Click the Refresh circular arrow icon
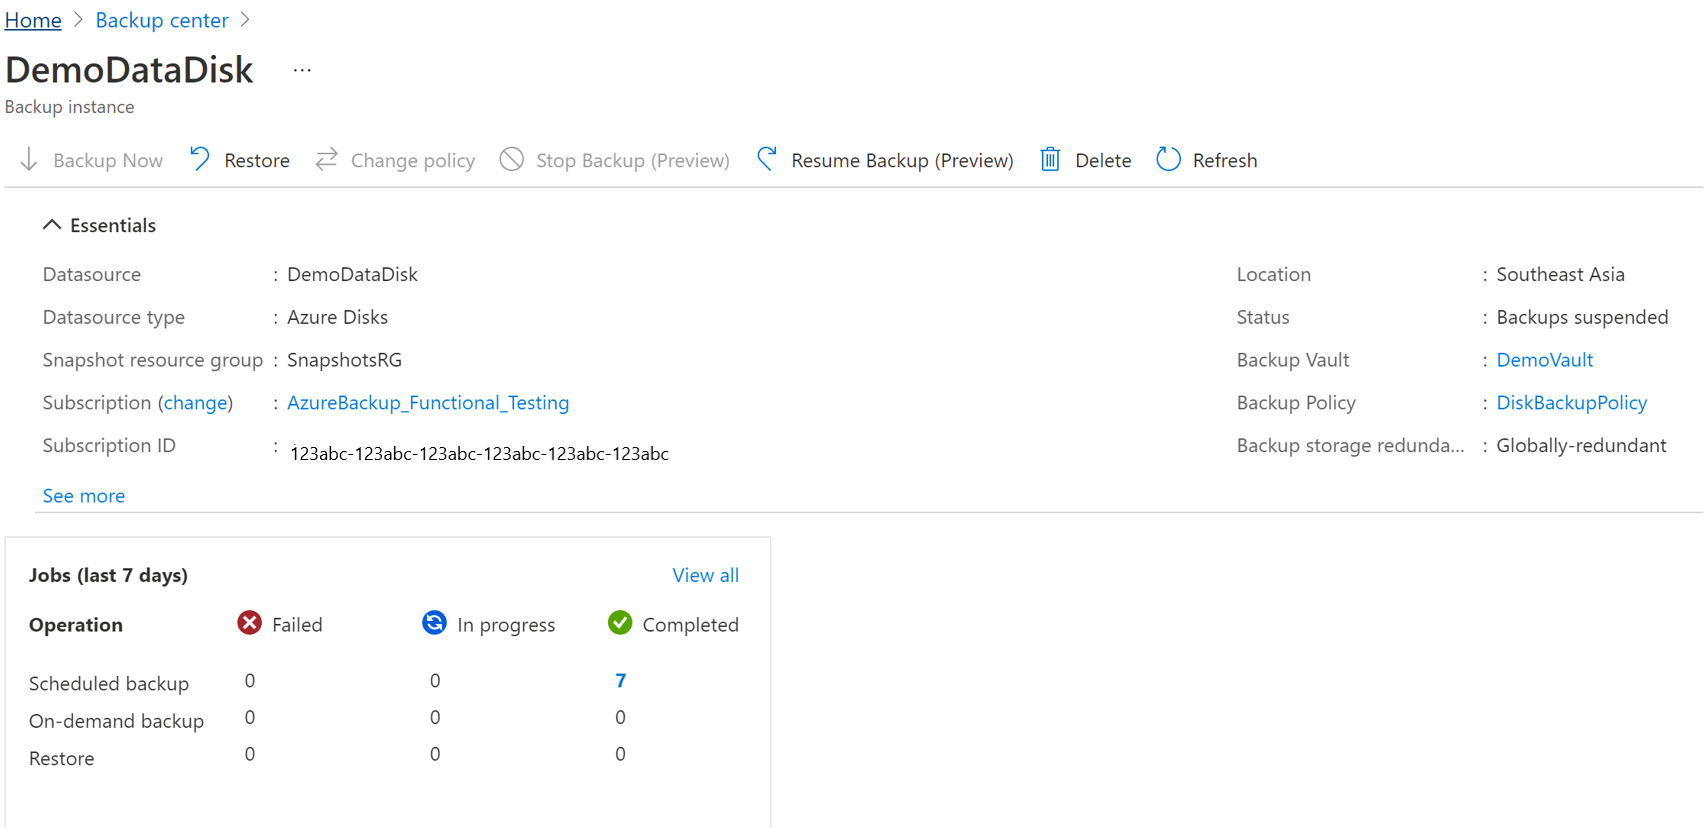Viewport: 1704px width, 828px height. coord(1168,160)
